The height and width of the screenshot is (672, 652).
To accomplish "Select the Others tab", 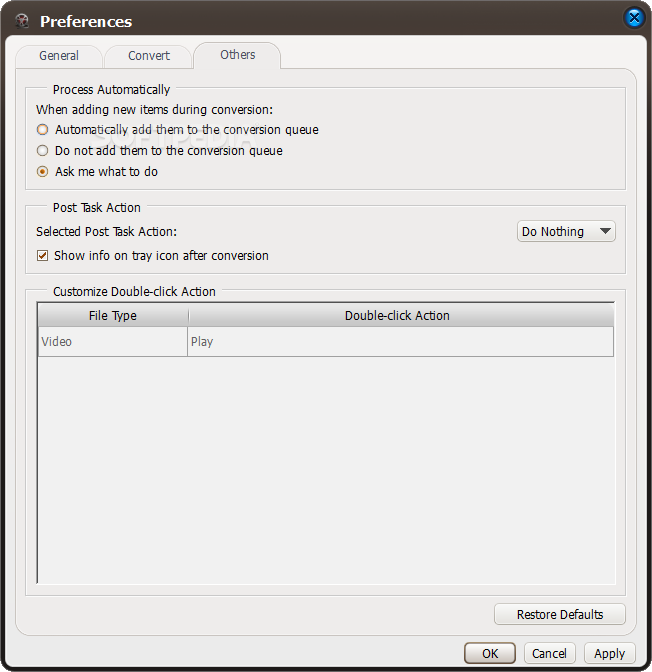I will point(237,55).
